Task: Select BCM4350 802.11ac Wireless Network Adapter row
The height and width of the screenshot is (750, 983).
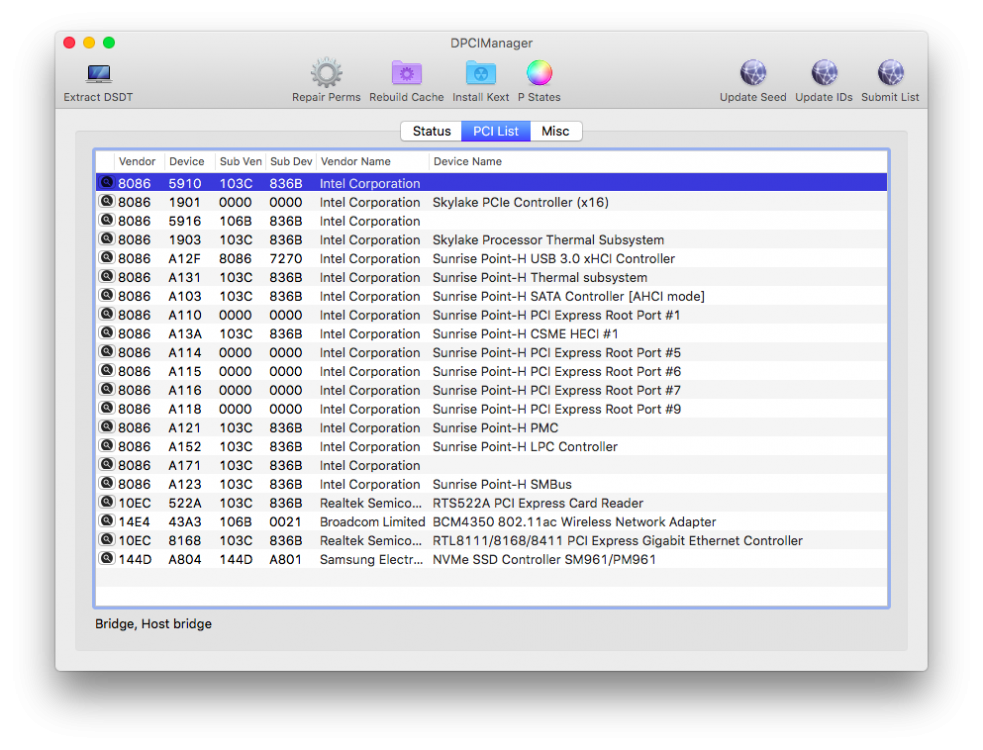Action: [492, 522]
